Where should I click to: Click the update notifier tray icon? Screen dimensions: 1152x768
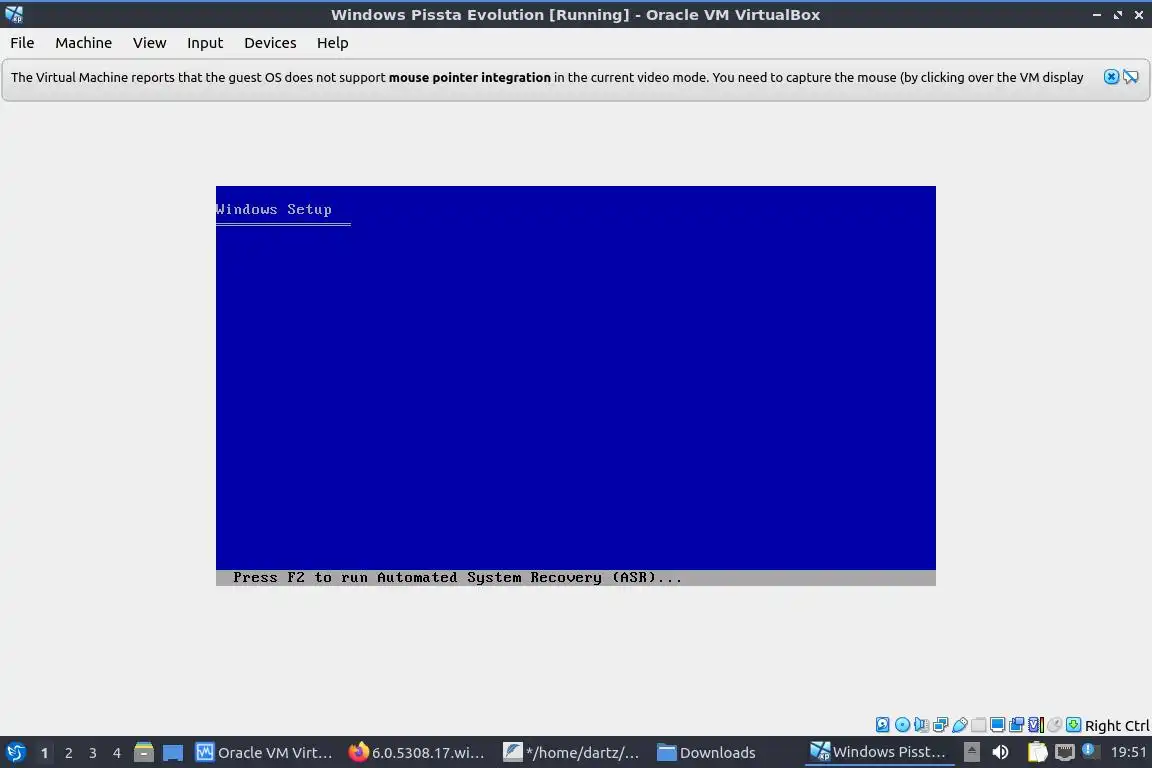click(x=1090, y=751)
